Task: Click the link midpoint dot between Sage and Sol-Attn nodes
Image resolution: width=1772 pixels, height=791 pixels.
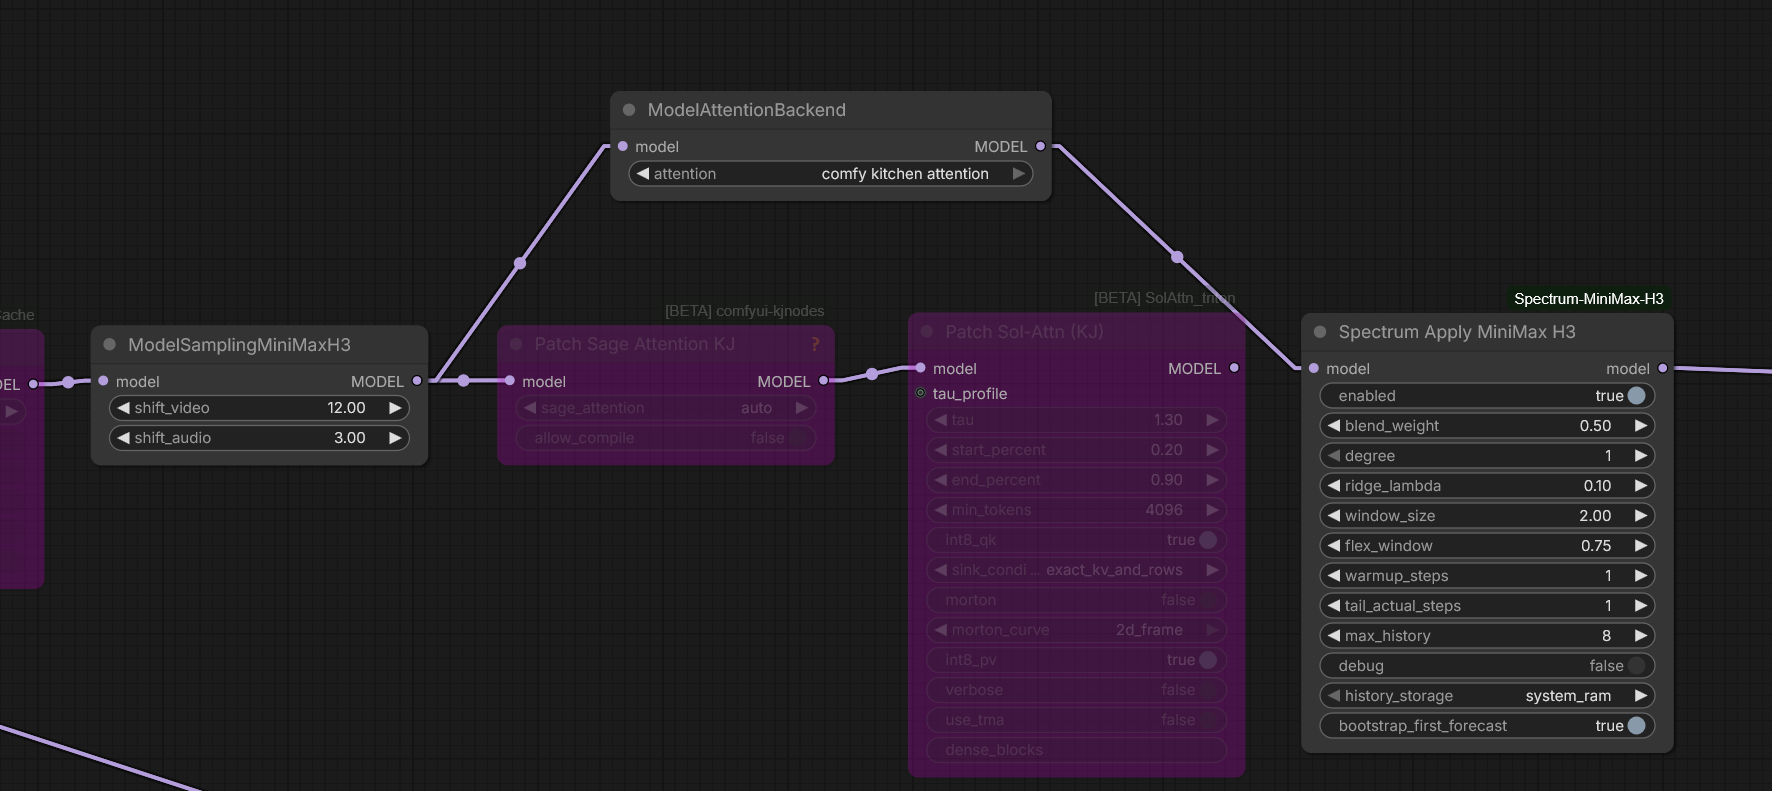Action: 872,373
